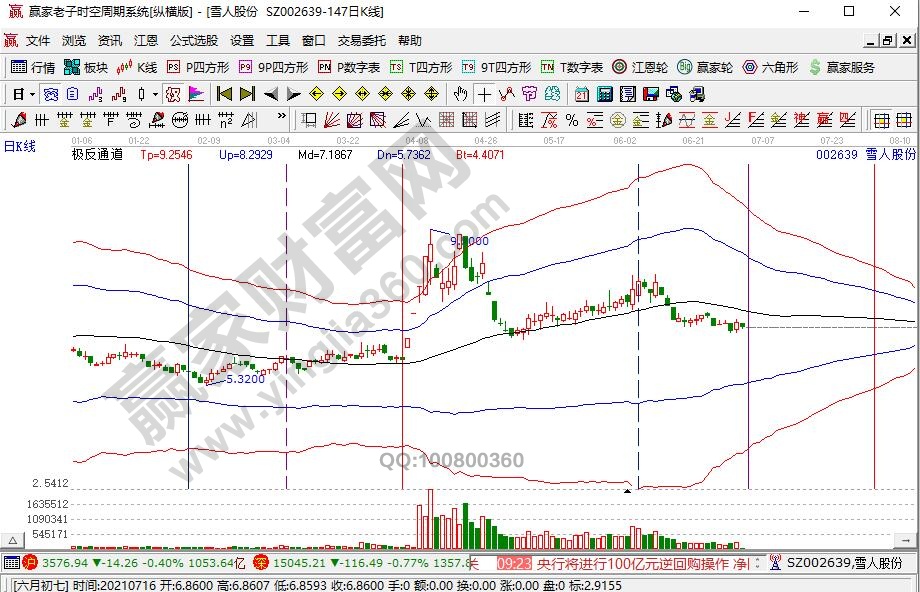The width and height of the screenshot is (920, 592).
Task: Toggle the percent sign tool
Action: [572, 120]
